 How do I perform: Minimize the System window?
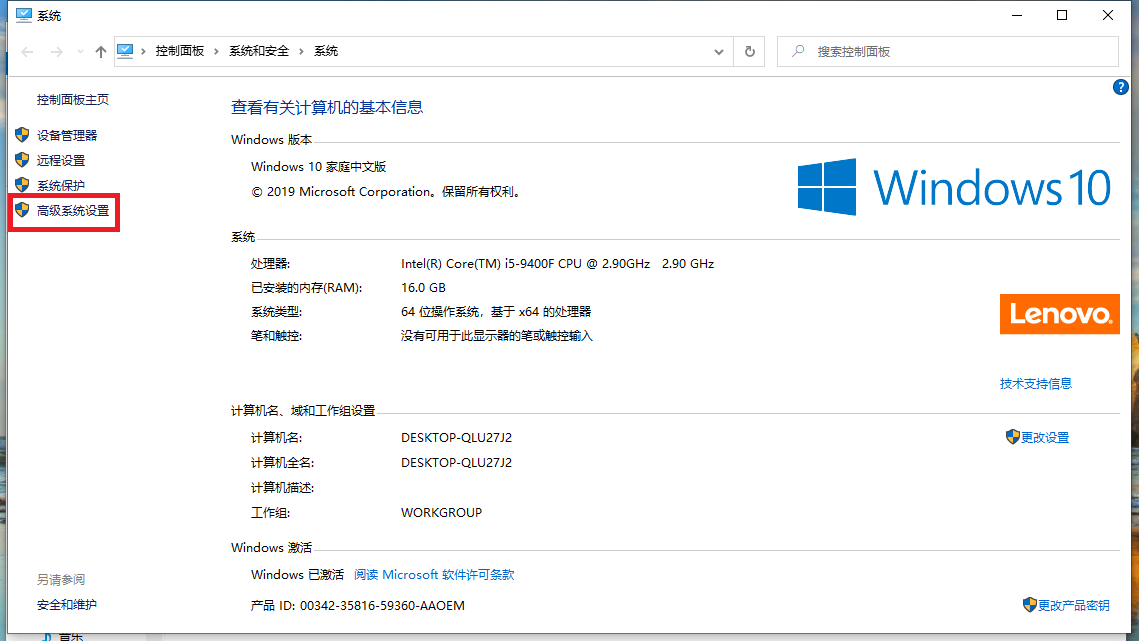[x=1017, y=15]
